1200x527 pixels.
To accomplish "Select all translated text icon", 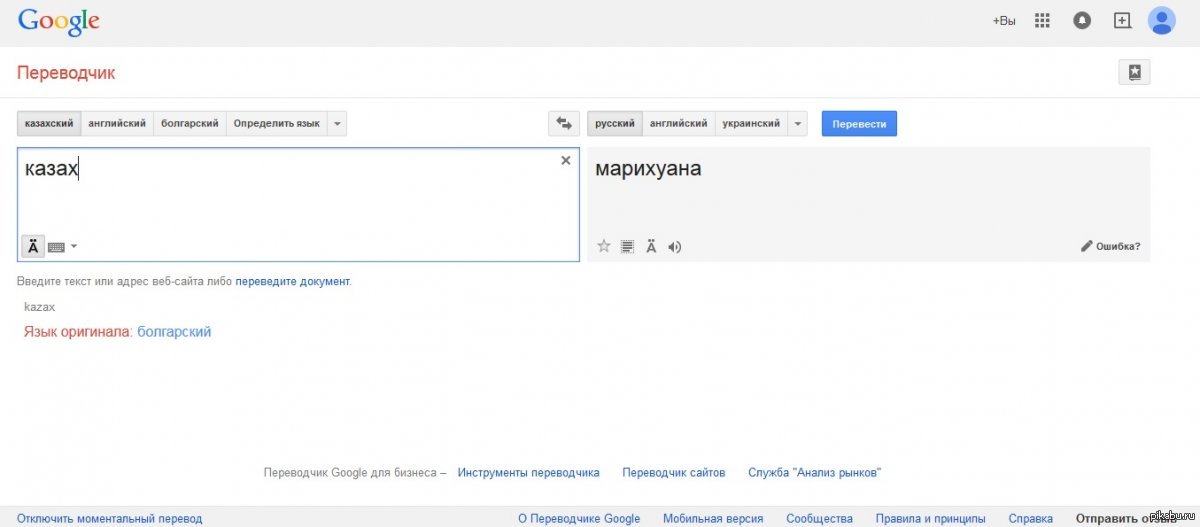I will 628,246.
